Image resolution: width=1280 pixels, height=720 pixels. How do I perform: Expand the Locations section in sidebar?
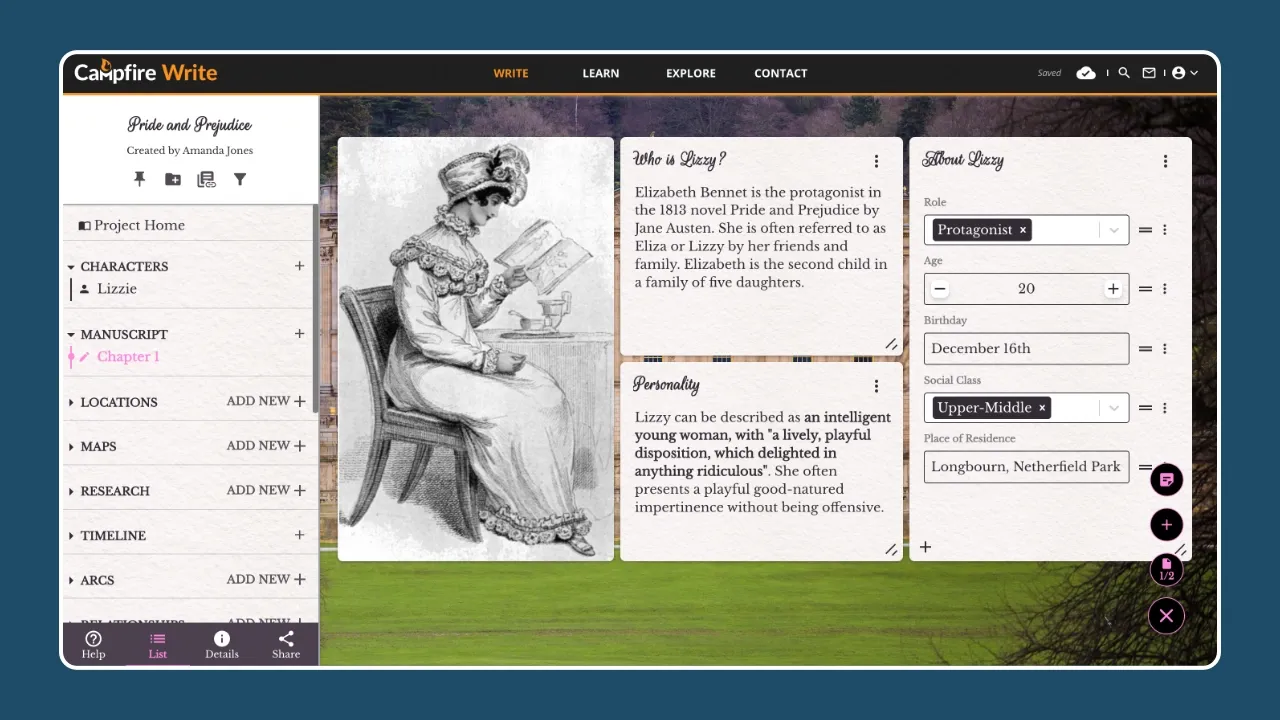(71, 402)
